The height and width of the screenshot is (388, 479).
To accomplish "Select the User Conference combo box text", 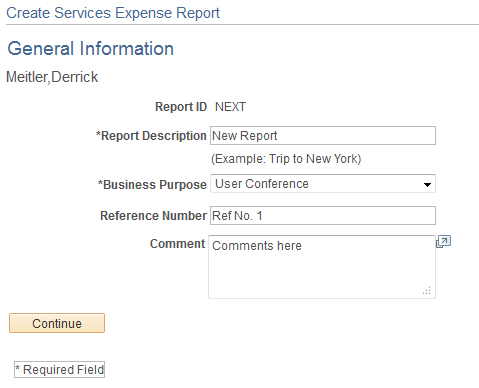I will pyautogui.click(x=262, y=184).
